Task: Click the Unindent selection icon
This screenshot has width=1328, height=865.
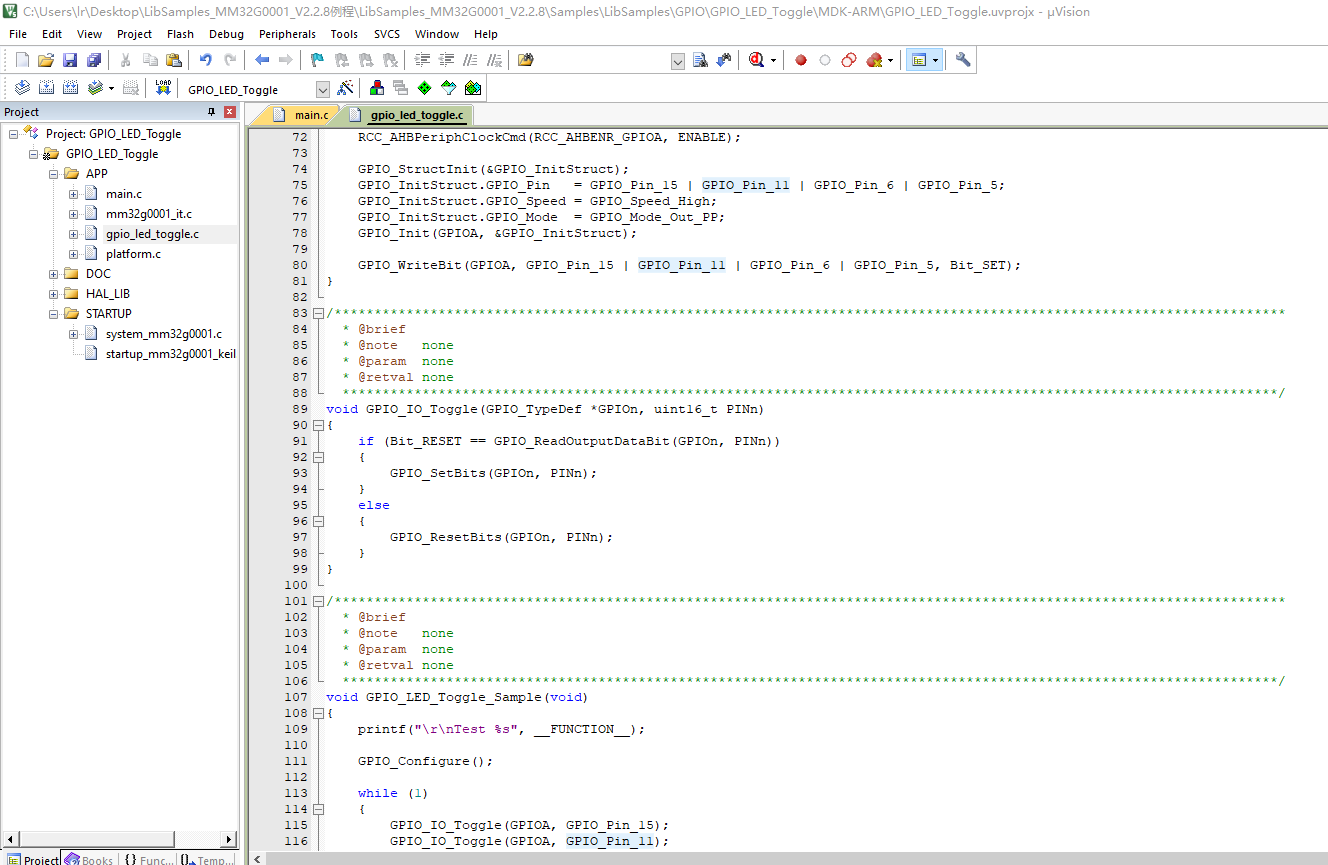Action: (447, 60)
